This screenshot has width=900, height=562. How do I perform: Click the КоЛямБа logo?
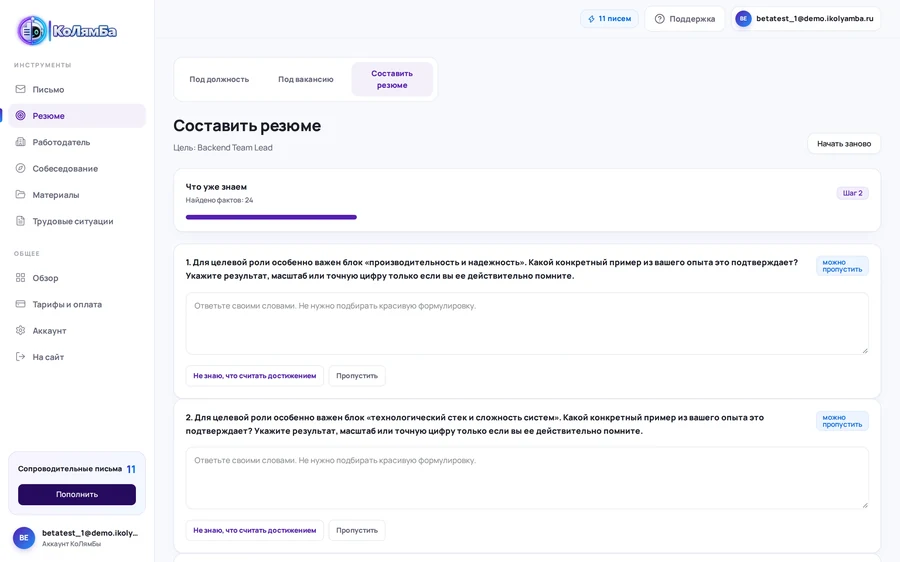[67, 30]
